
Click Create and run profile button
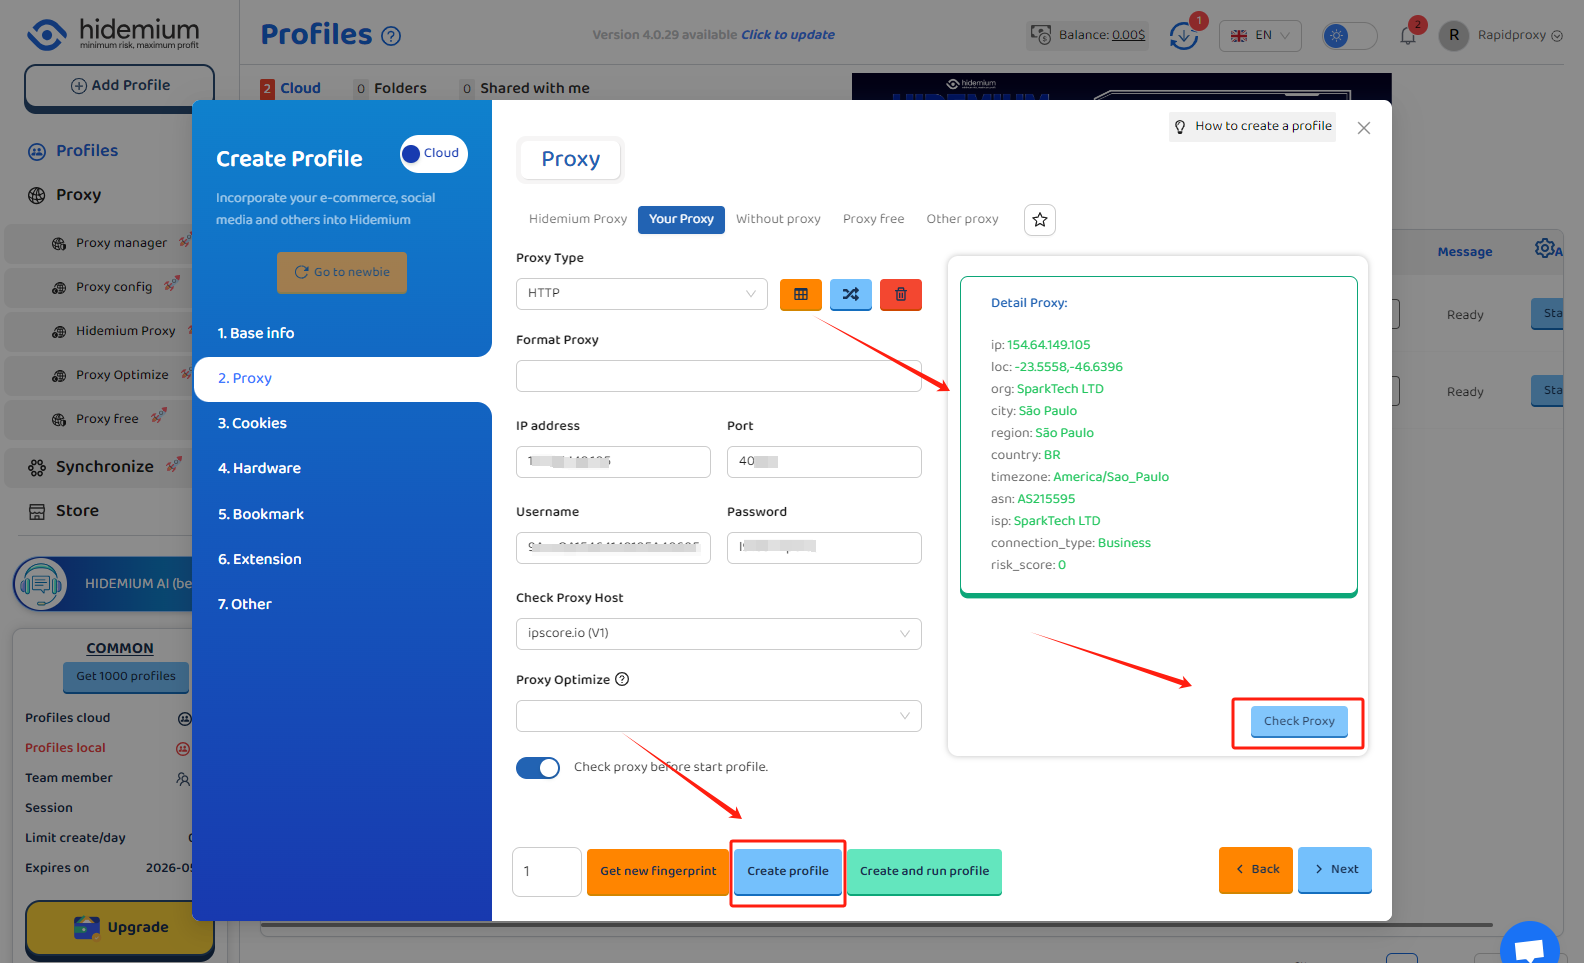coord(924,872)
